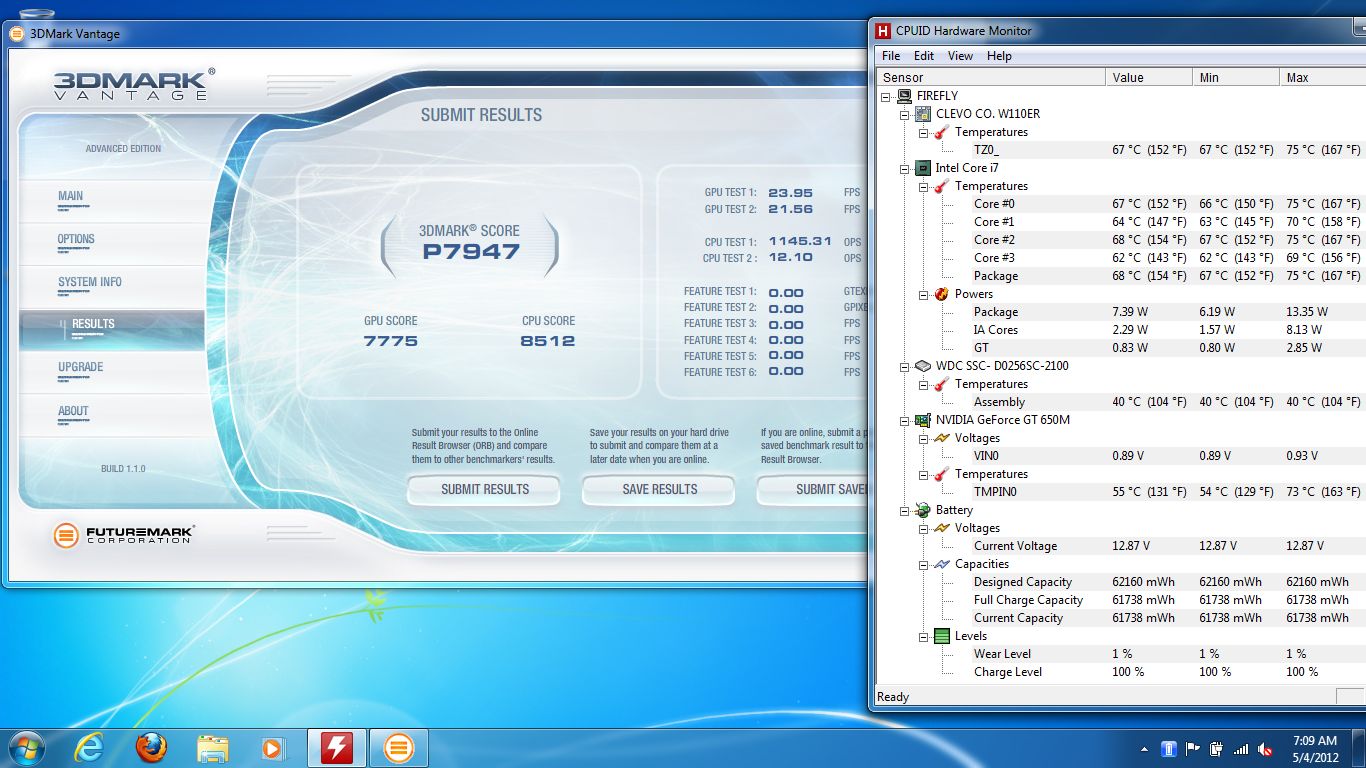The width and height of the screenshot is (1366, 768).
Task: Collapse the Powers group under Intel Core i7
Action: (924, 294)
